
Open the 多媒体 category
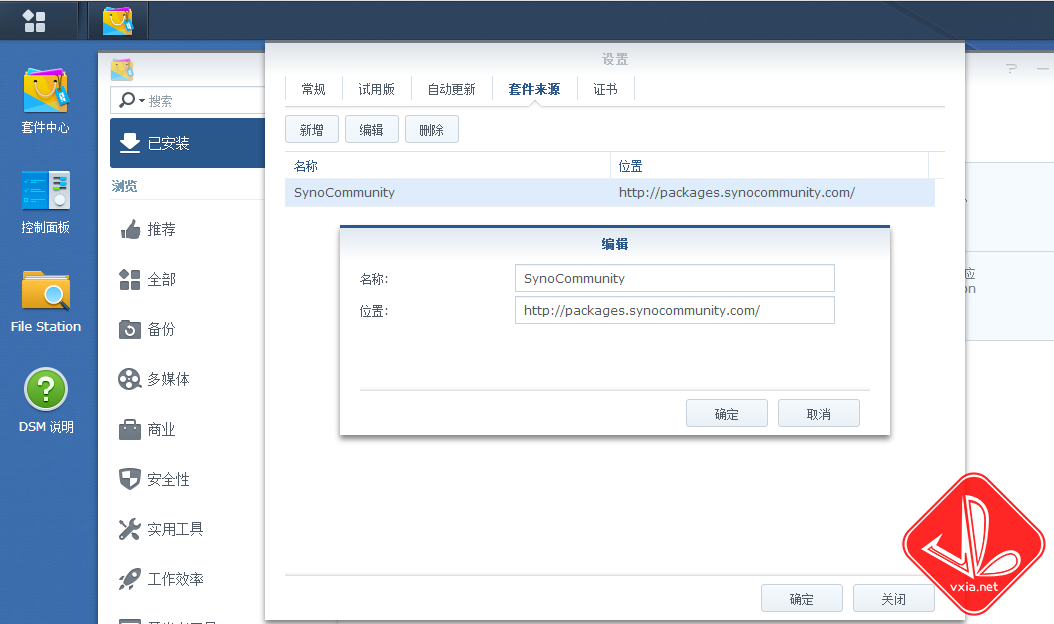188,379
